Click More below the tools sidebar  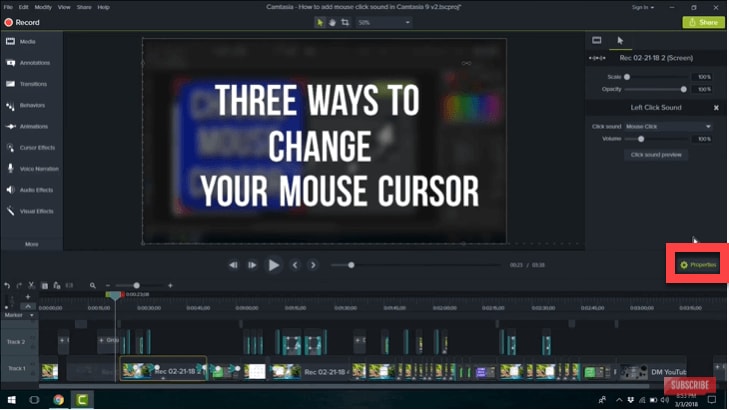coord(32,244)
